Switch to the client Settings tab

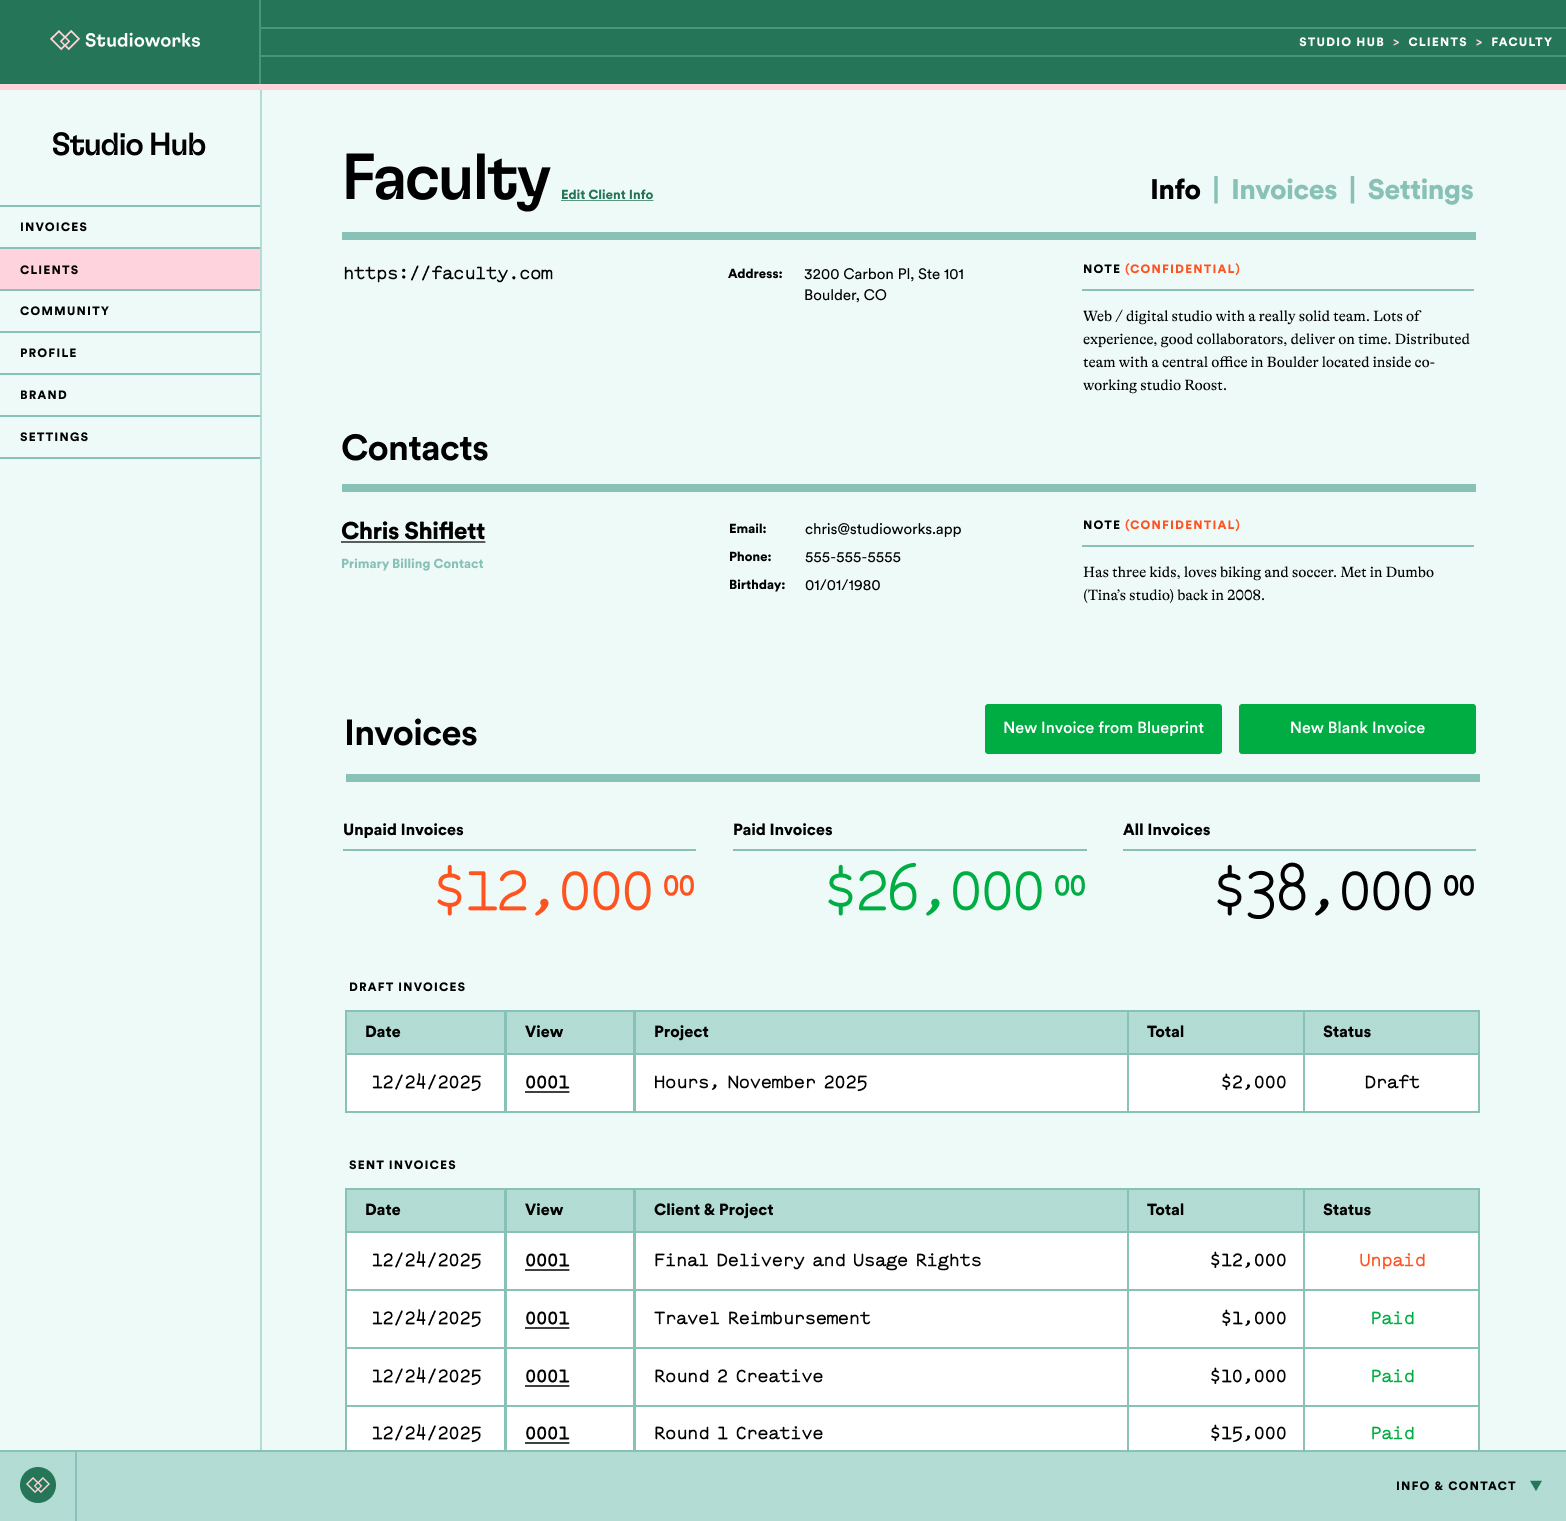1419,190
